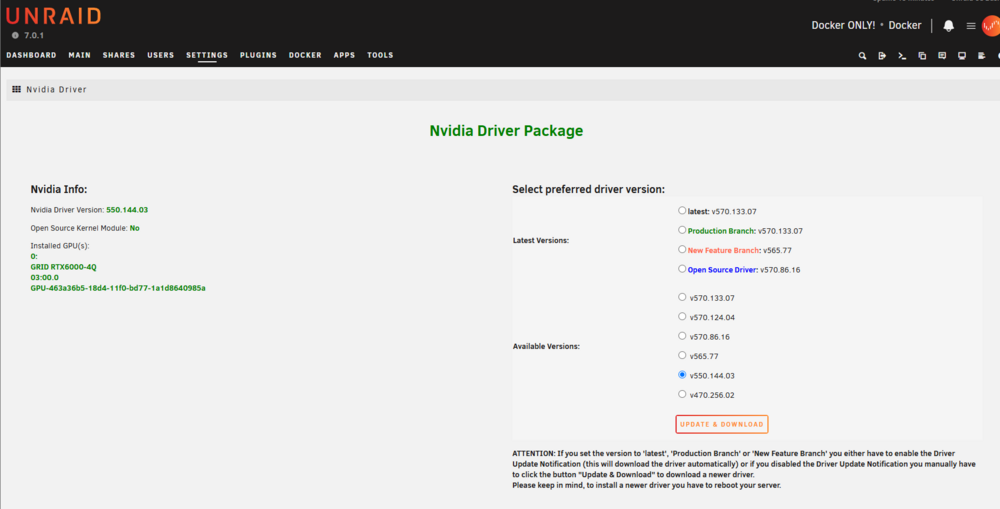Image resolution: width=1000 pixels, height=509 pixels.
Task: Click the system info monitor icon
Action: click(x=962, y=56)
